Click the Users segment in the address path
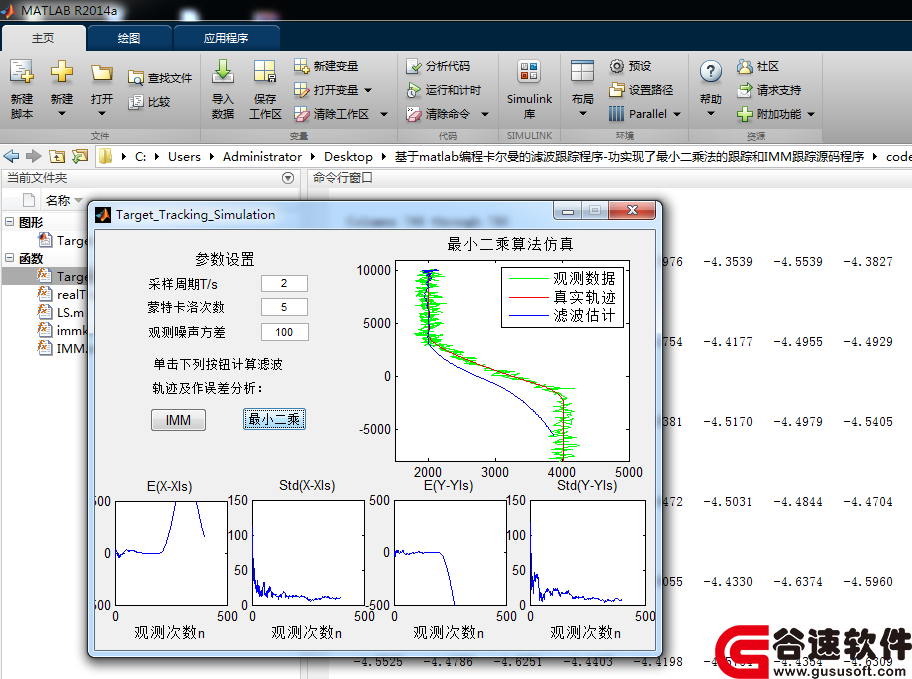 (184, 157)
